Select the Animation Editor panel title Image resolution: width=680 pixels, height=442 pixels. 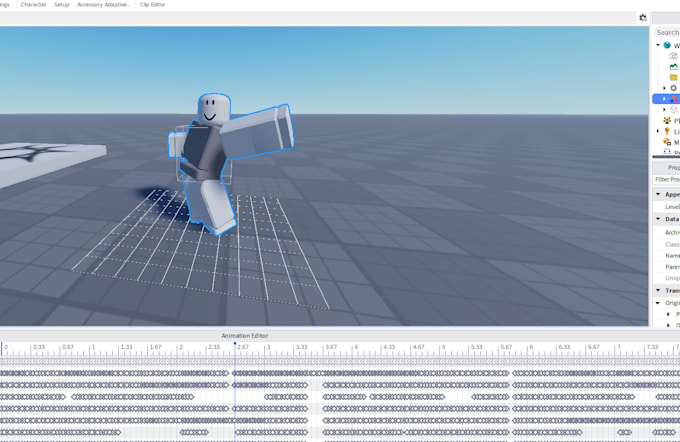tap(245, 336)
